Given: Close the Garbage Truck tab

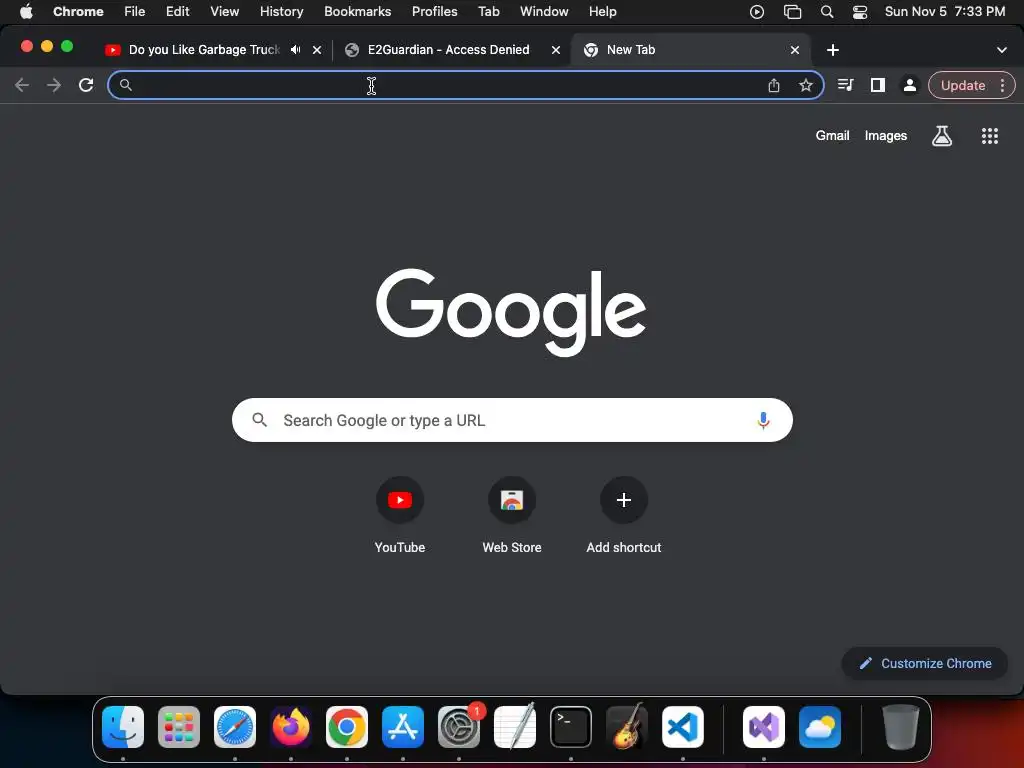Looking at the screenshot, I should click(317, 50).
